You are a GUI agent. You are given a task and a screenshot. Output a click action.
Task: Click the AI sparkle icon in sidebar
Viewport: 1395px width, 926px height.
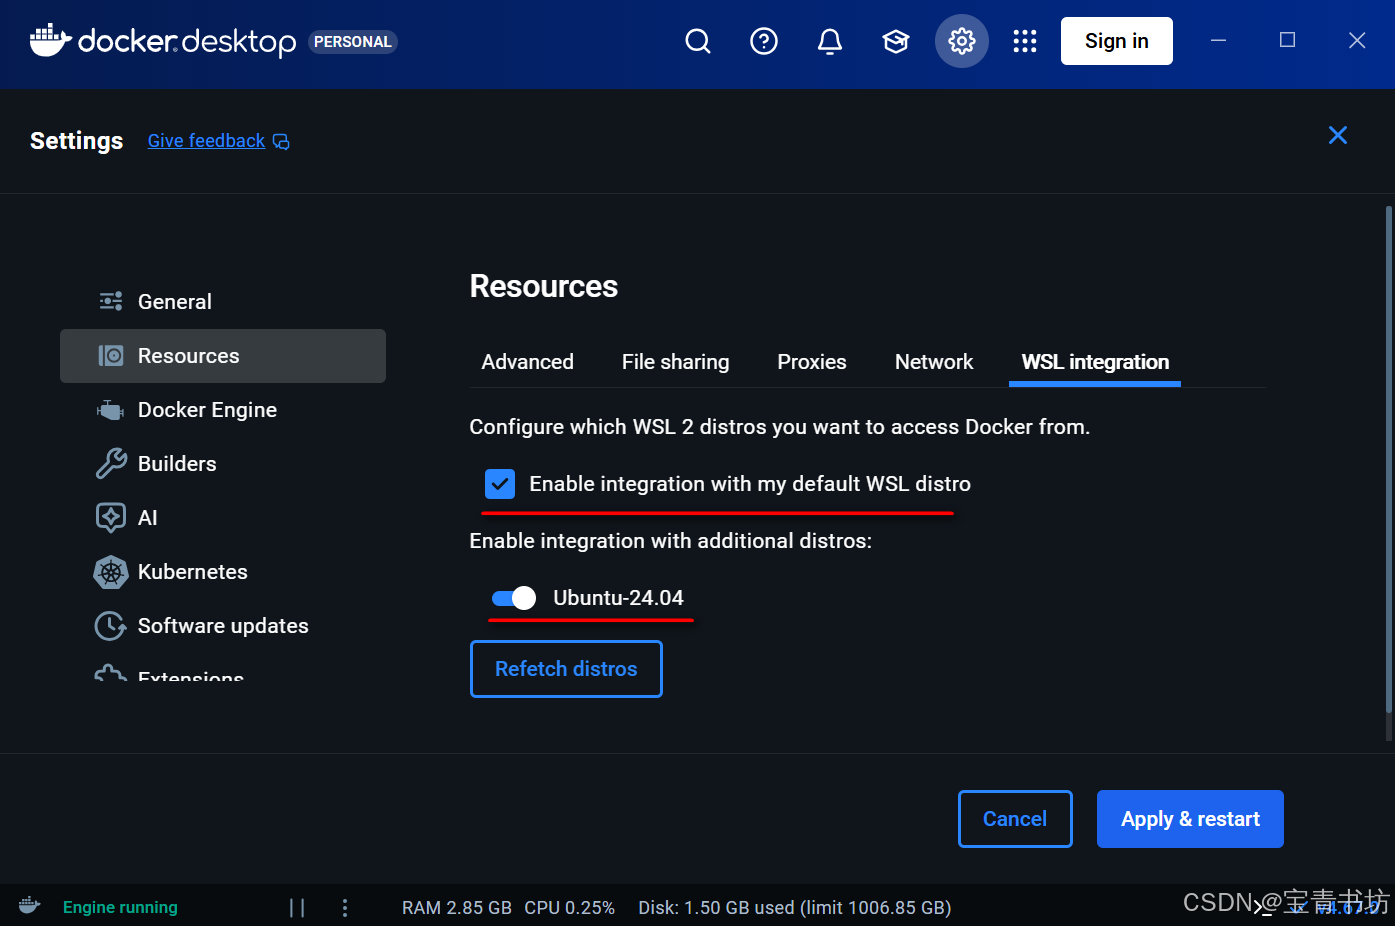click(x=111, y=518)
